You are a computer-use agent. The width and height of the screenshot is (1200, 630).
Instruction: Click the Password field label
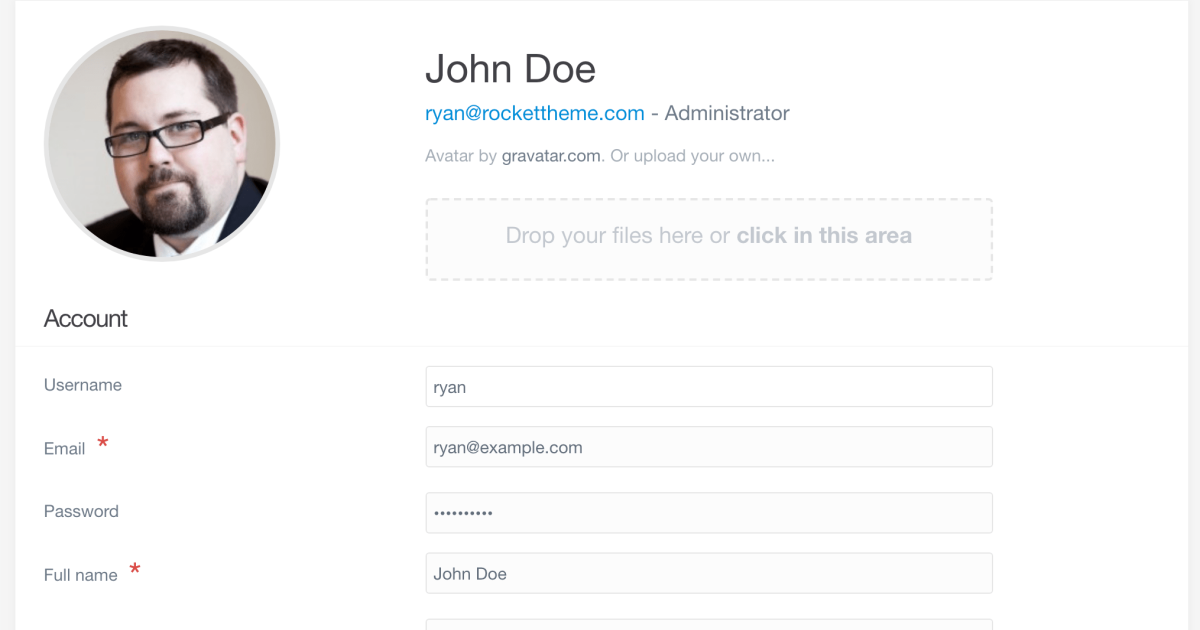tap(81, 511)
